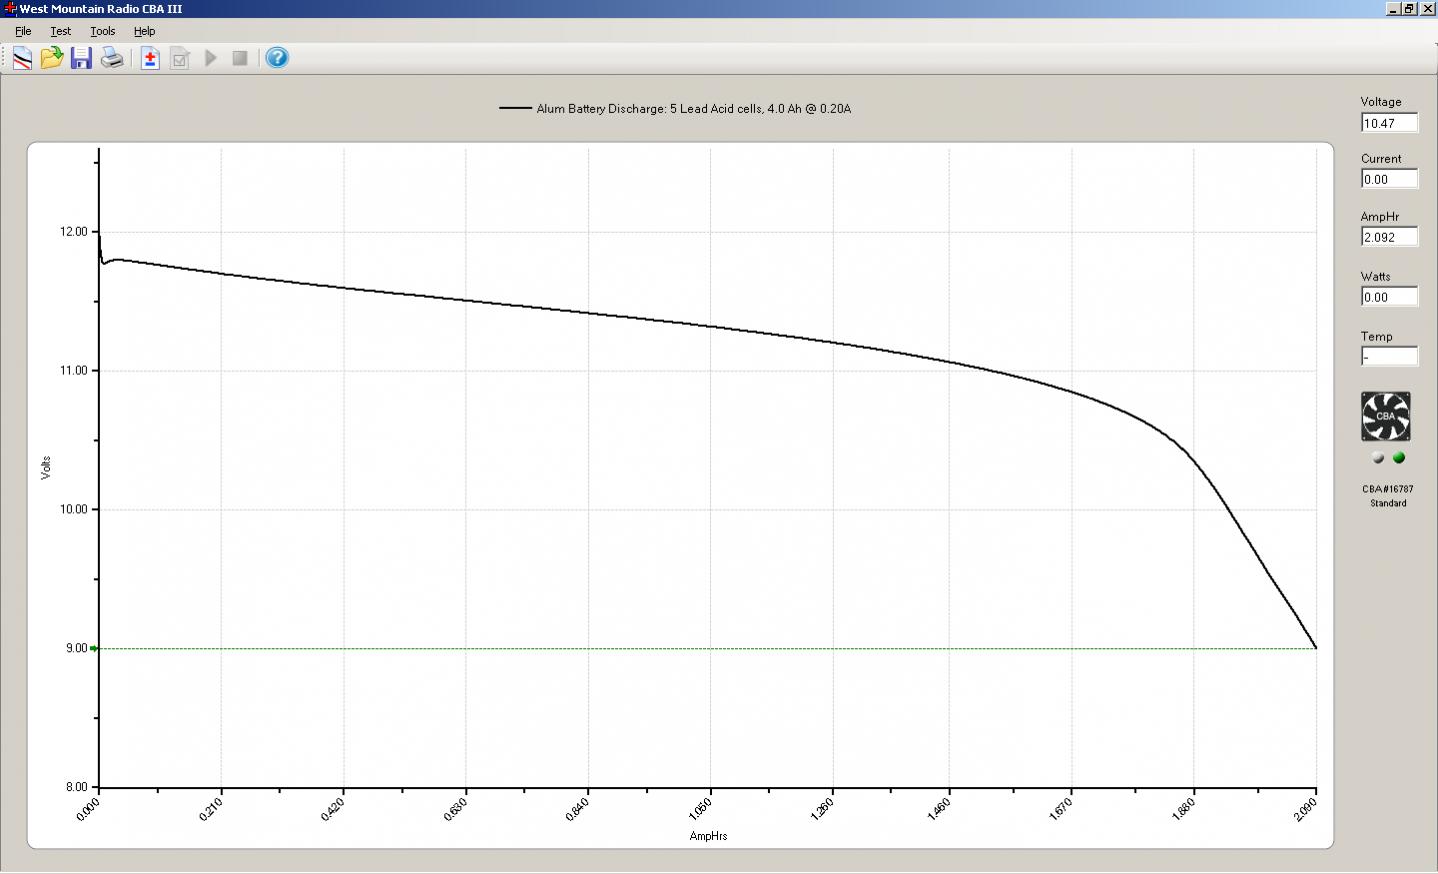Open the Help menu
Screen dimensions: 1438x874
[144, 31]
